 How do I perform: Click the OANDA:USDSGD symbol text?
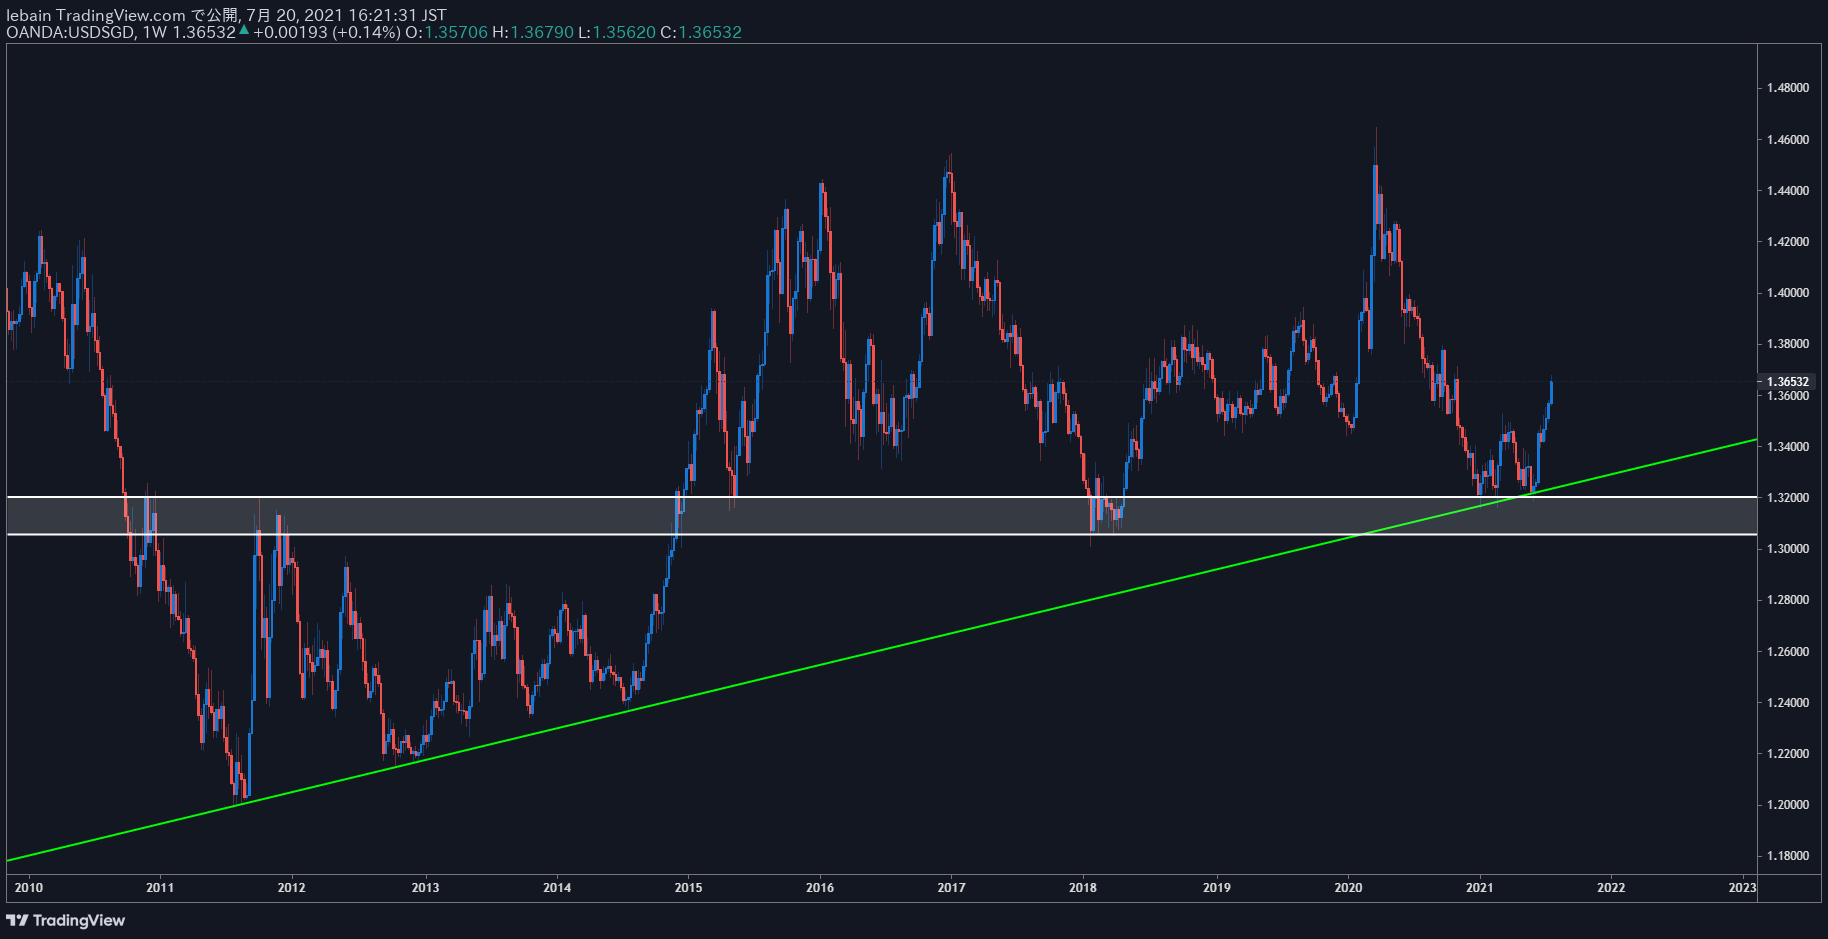click(x=70, y=32)
